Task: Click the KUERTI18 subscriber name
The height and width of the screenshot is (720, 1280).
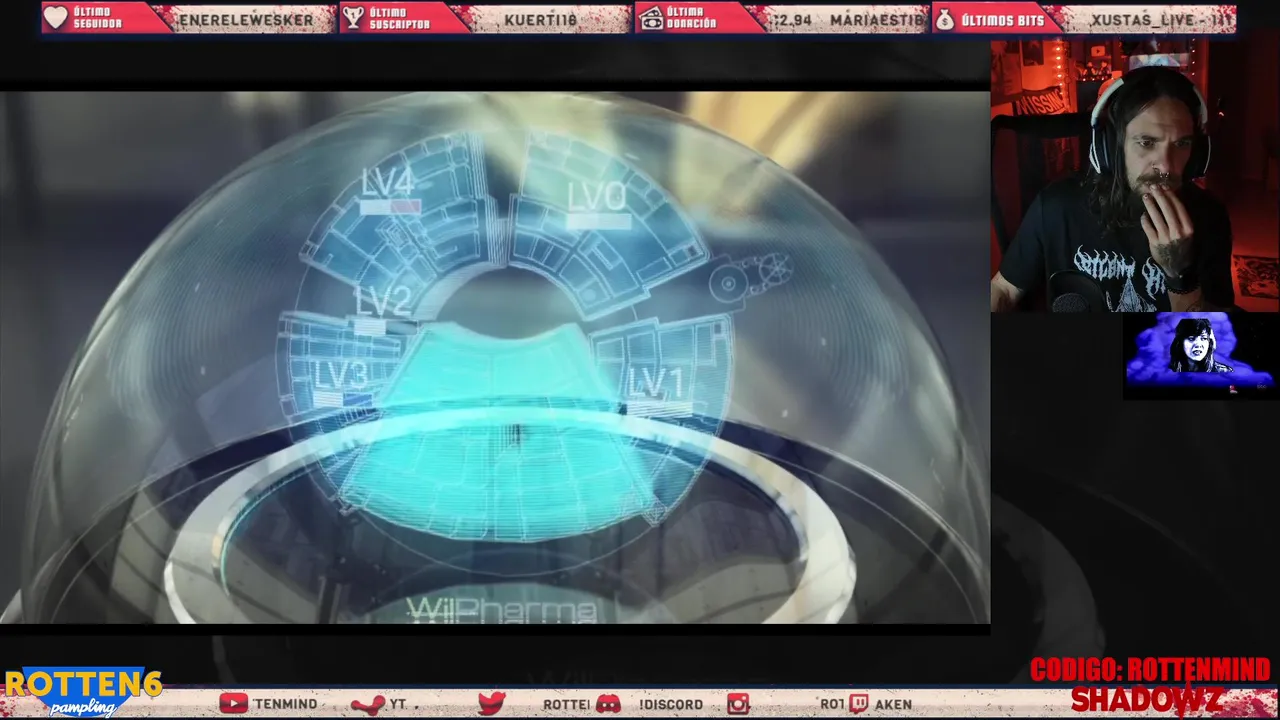Action: pyautogui.click(x=541, y=19)
